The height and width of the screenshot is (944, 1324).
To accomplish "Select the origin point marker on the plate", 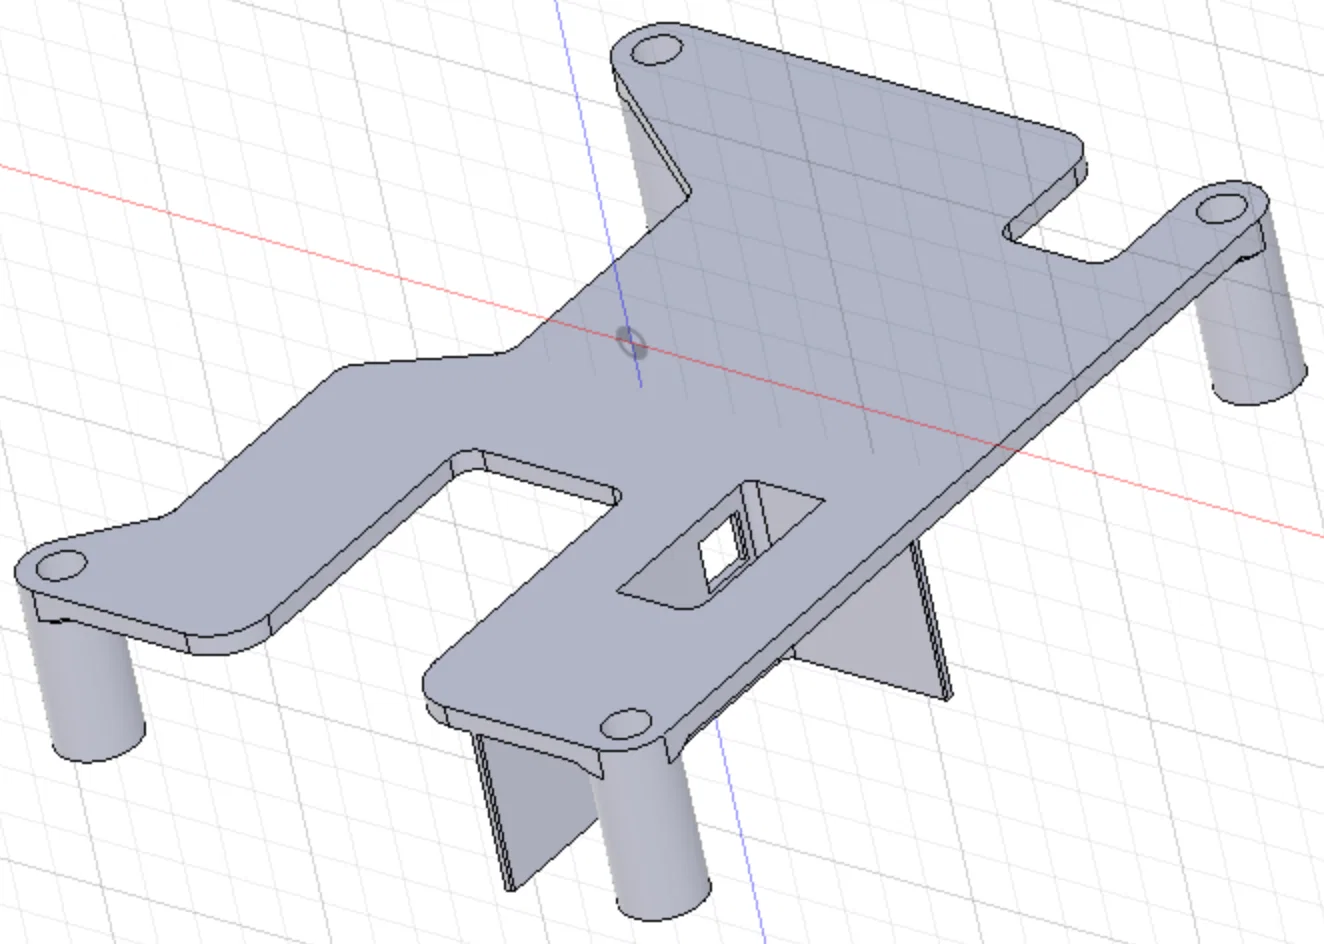I will pyautogui.click(x=631, y=344).
